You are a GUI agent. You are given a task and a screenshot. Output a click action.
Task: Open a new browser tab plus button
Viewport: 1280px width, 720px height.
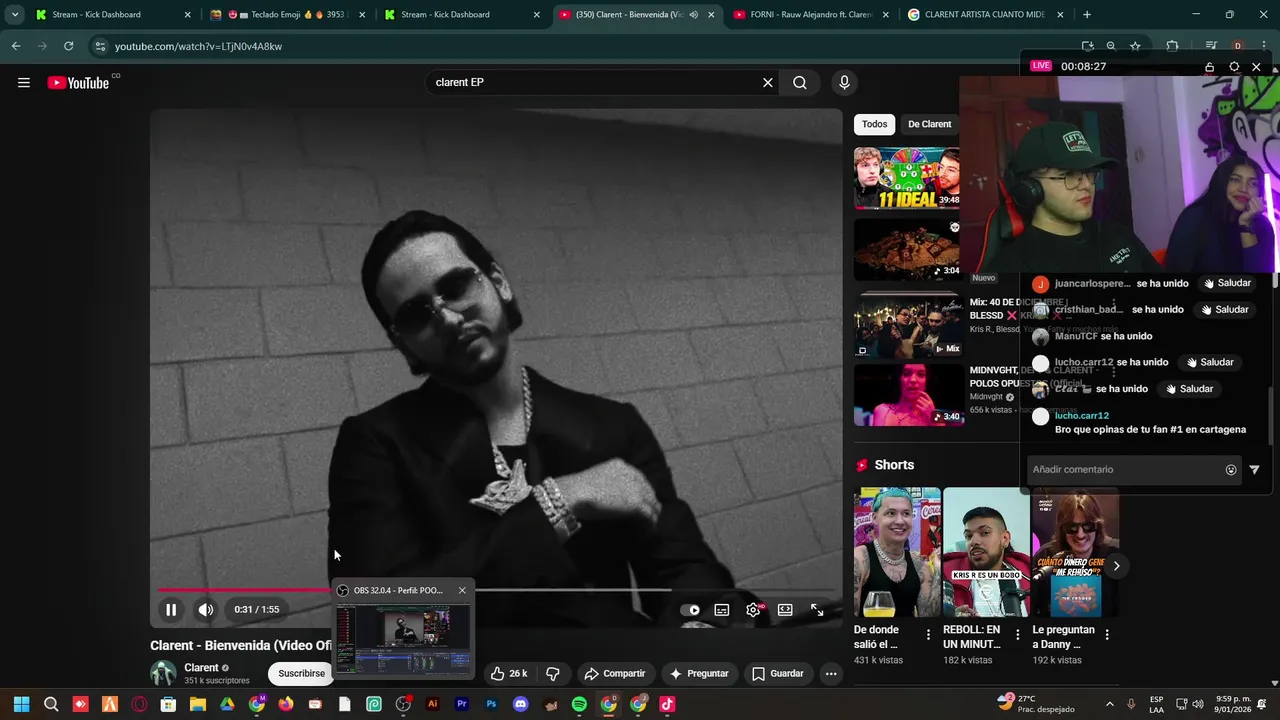coord(1087,15)
